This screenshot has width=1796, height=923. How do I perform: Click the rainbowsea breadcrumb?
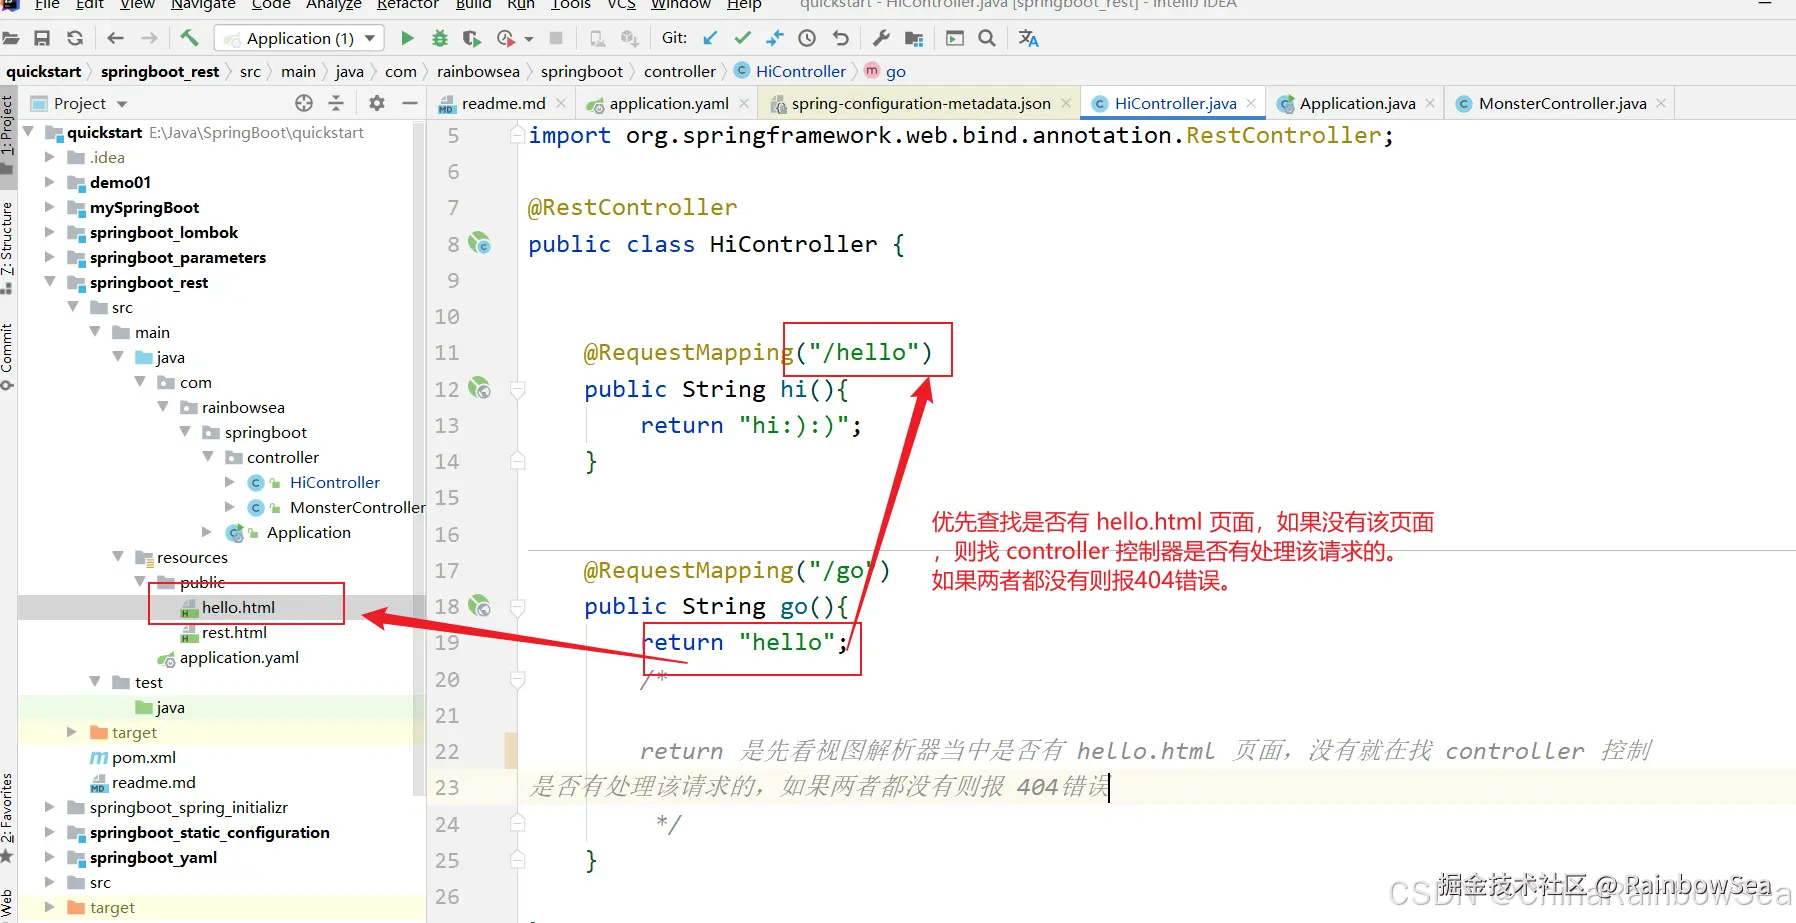tap(478, 71)
